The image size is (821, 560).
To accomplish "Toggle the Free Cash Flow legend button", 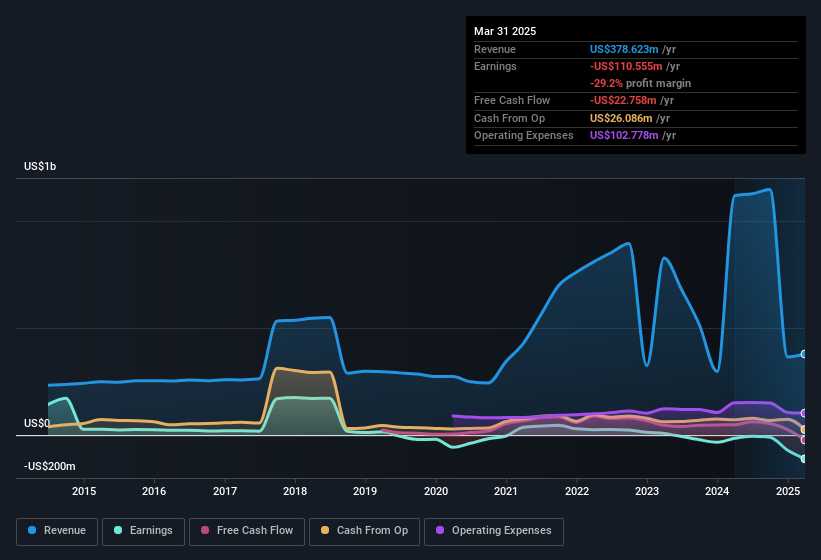I will (247, 531).
